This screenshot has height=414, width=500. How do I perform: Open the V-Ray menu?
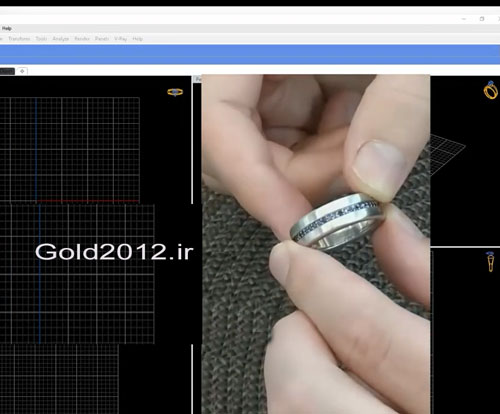tap(120, 39)
